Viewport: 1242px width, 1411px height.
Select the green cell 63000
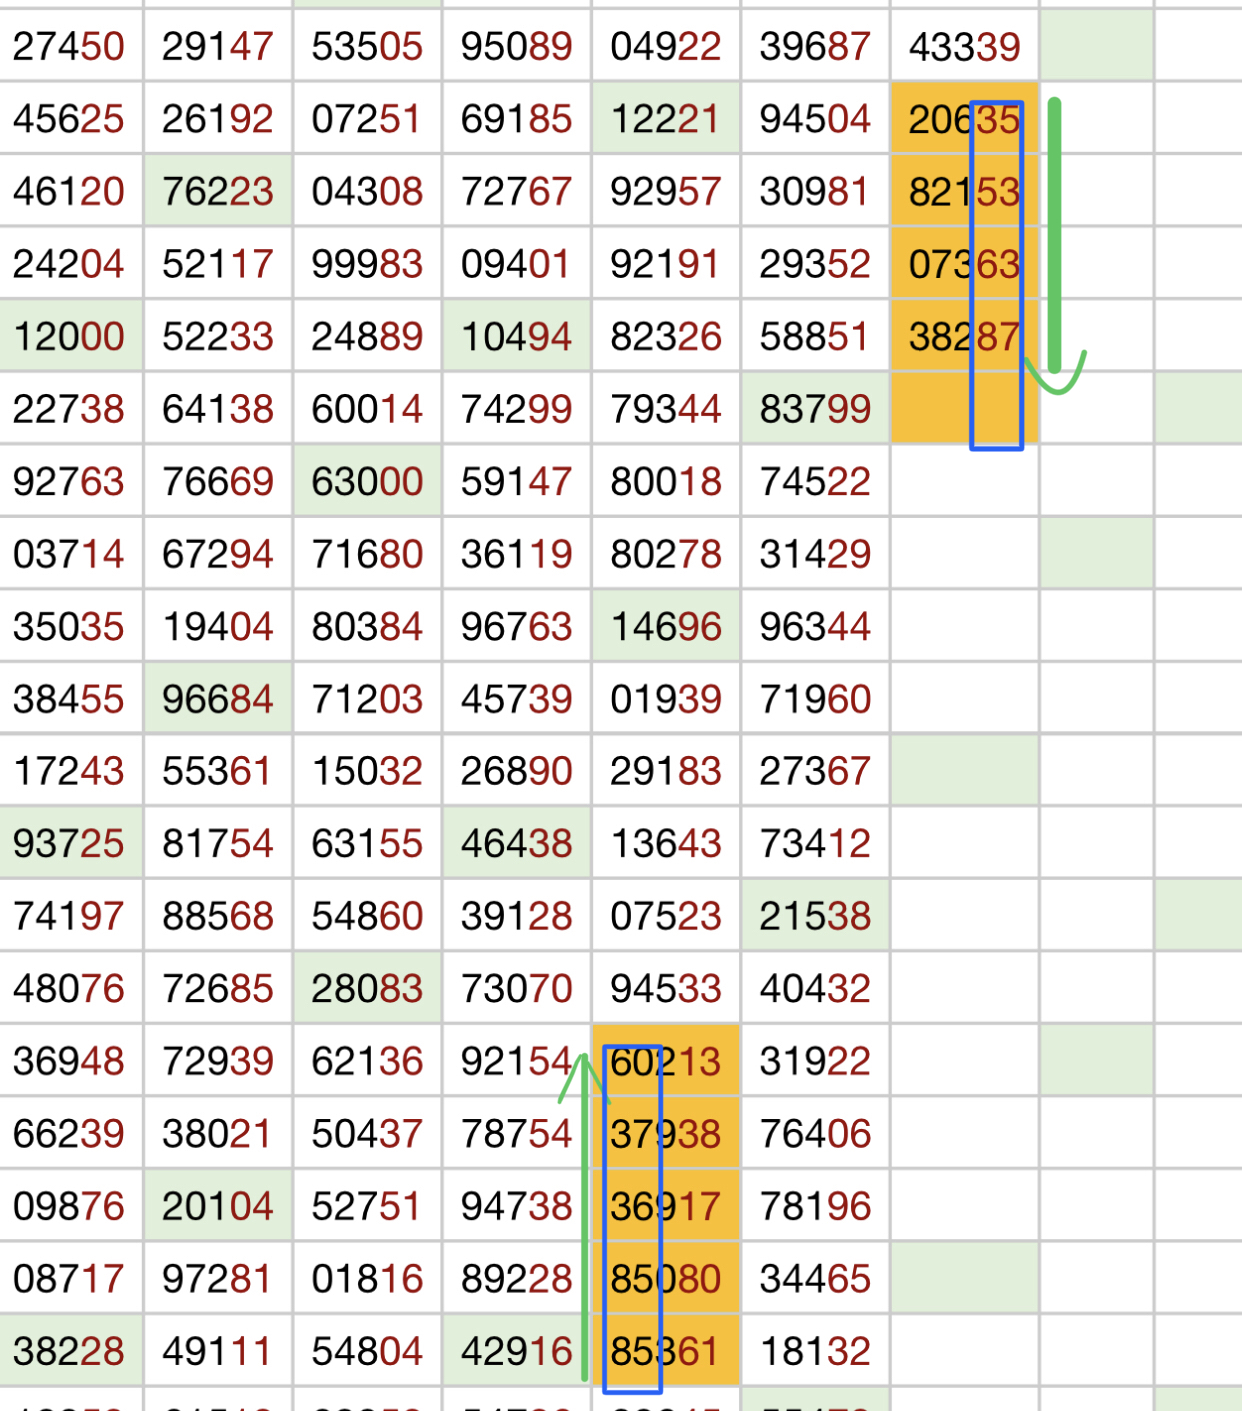pos(367,481)
